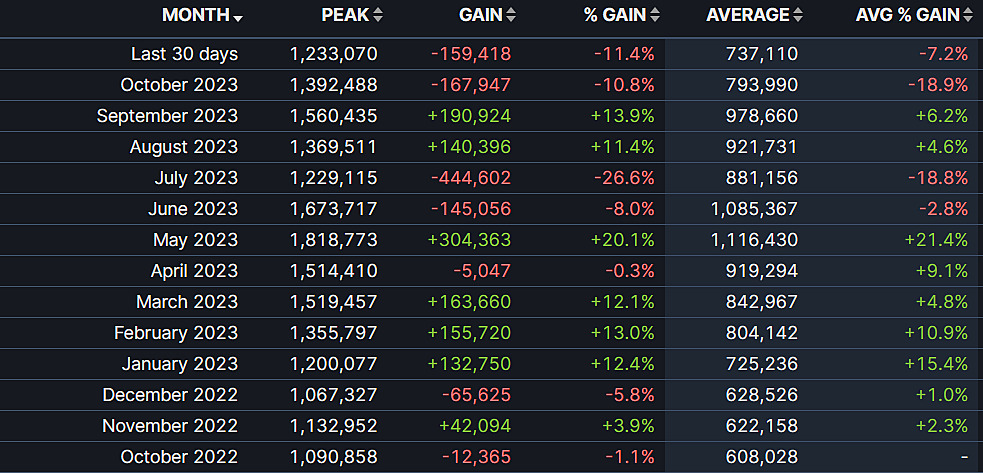Click the AVG % GAIN header label
Image resolution: width=983 pixels, height=473 pixels.
pyautogui.click(x=907, y=15)
